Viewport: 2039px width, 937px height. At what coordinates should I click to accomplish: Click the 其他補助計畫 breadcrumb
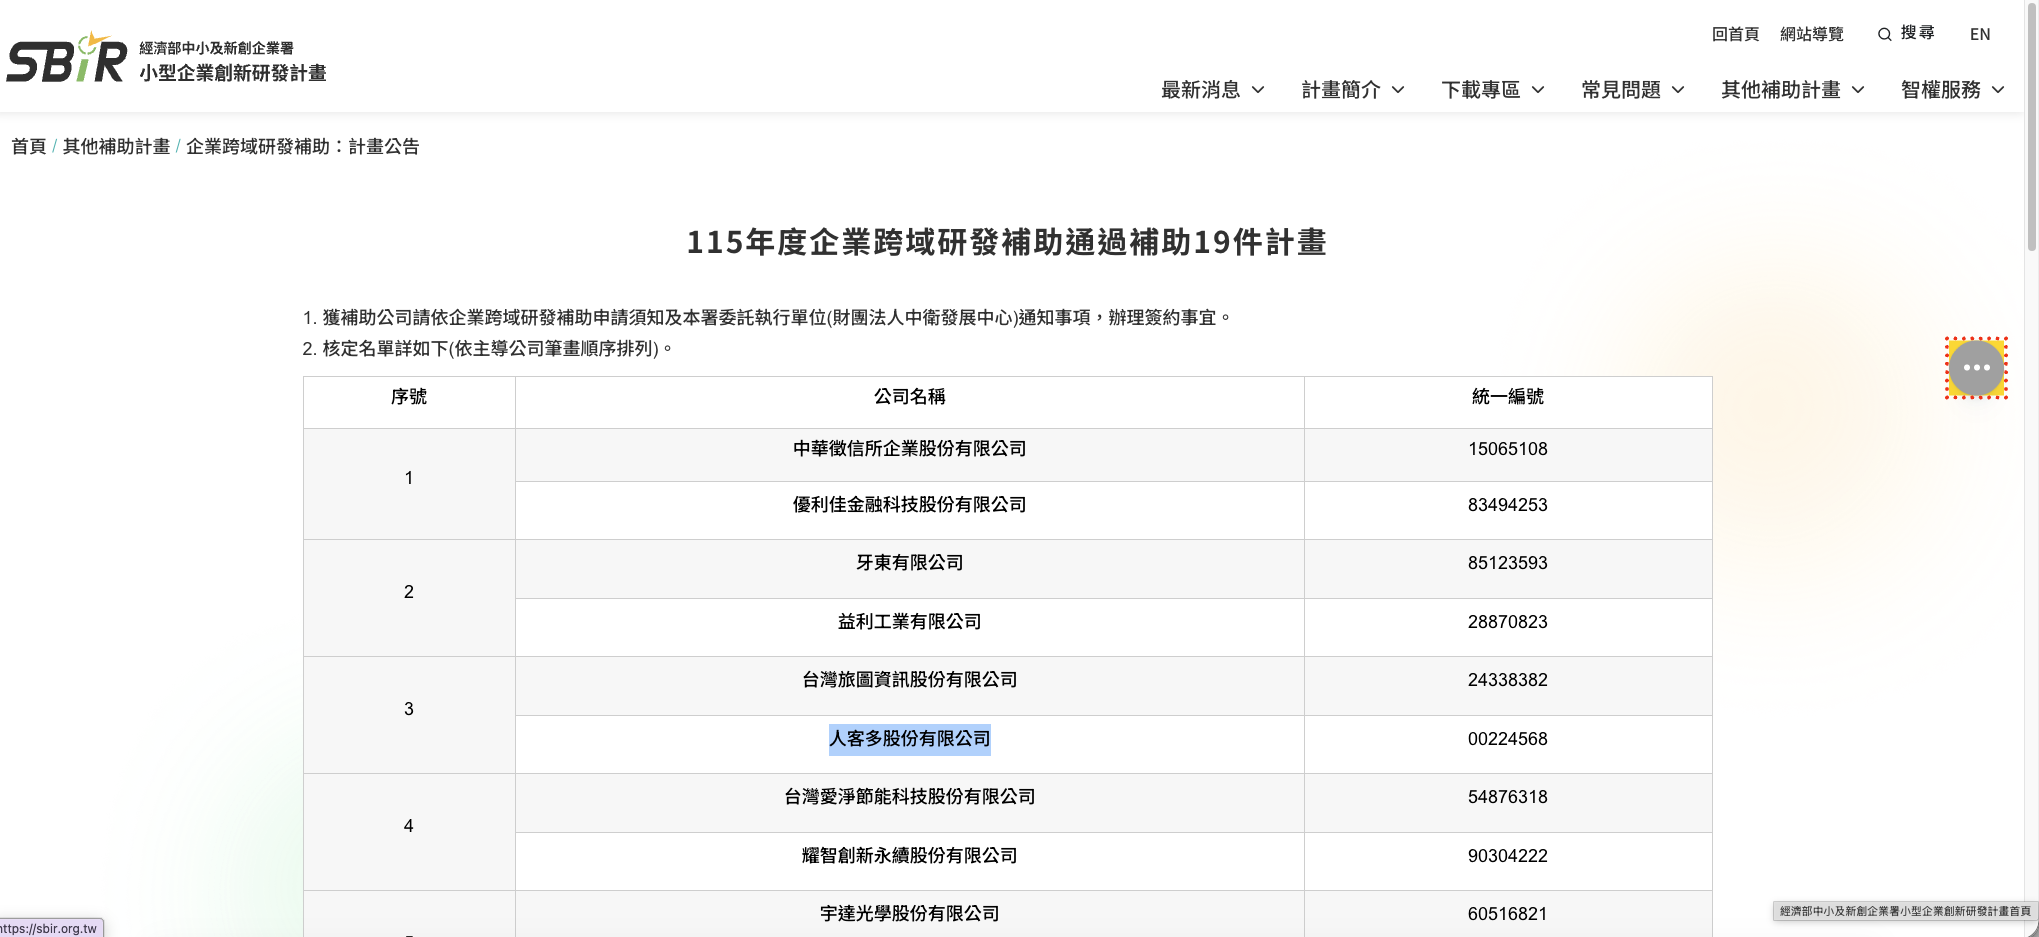point(116,146)
